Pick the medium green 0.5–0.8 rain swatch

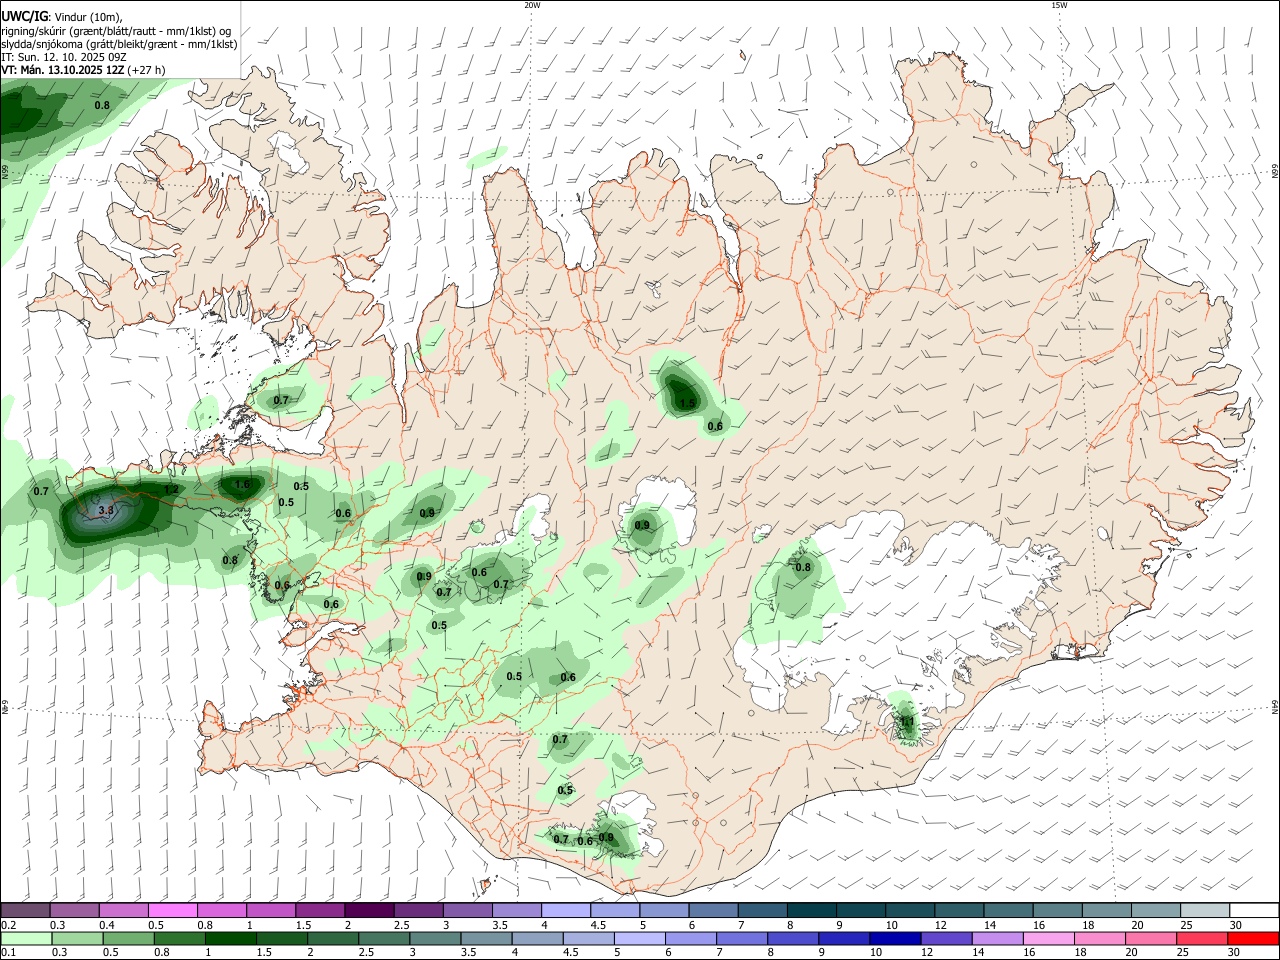[x=128, y=938]
